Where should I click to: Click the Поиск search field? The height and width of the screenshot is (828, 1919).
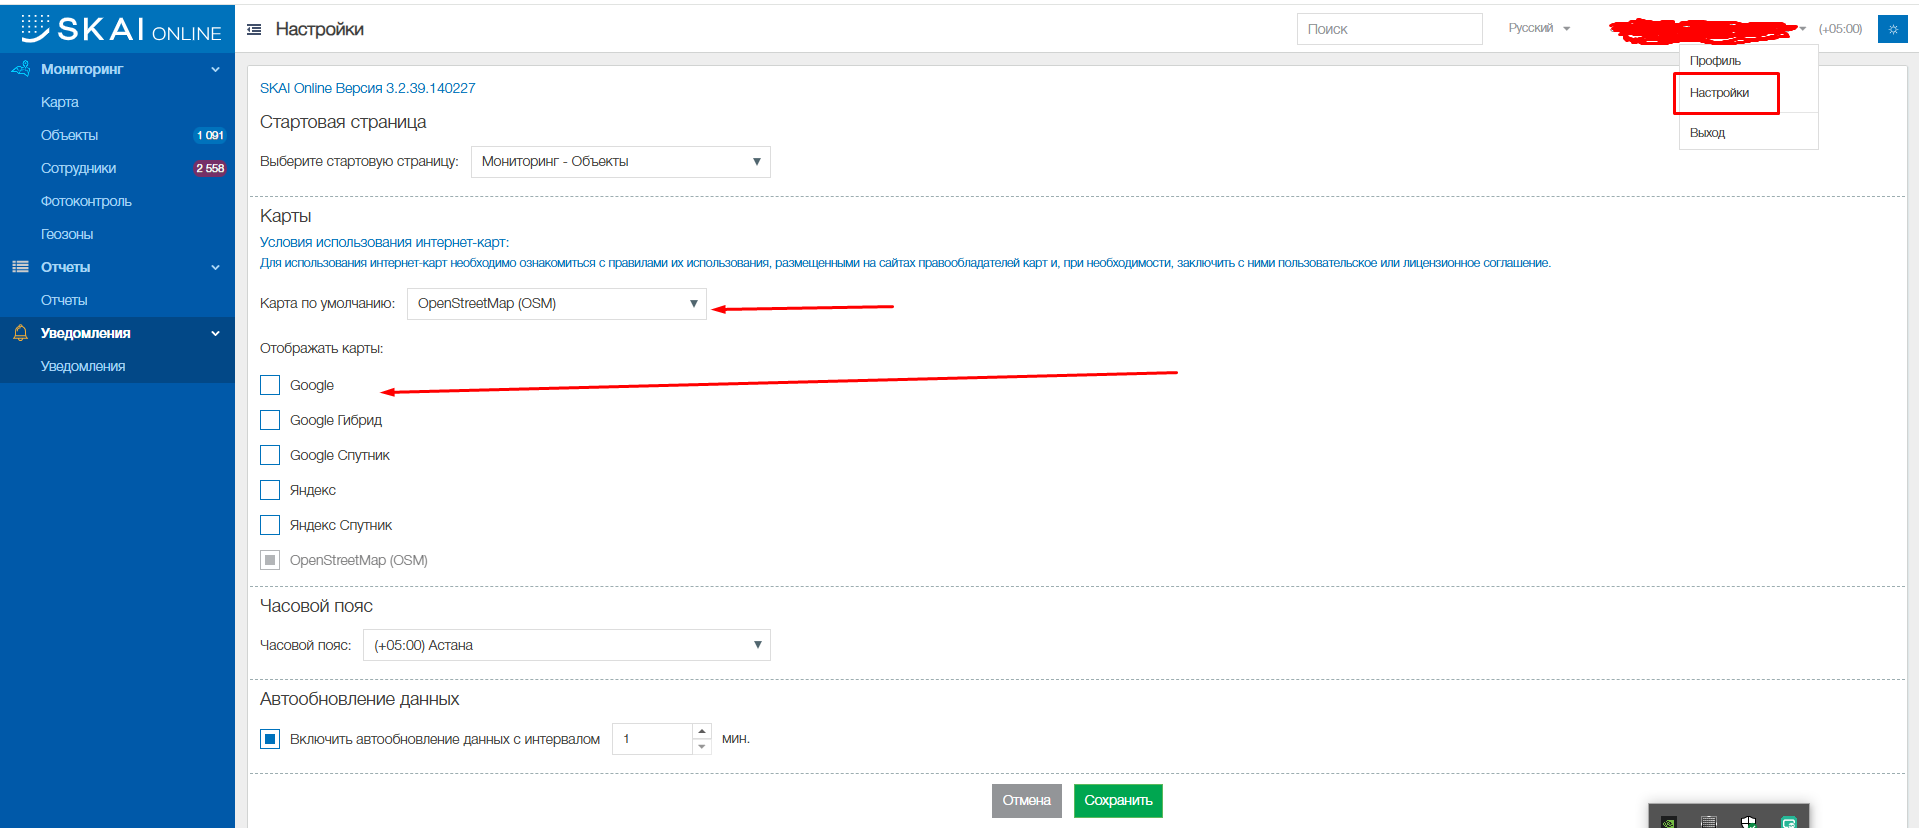[x=1389, y=29]
